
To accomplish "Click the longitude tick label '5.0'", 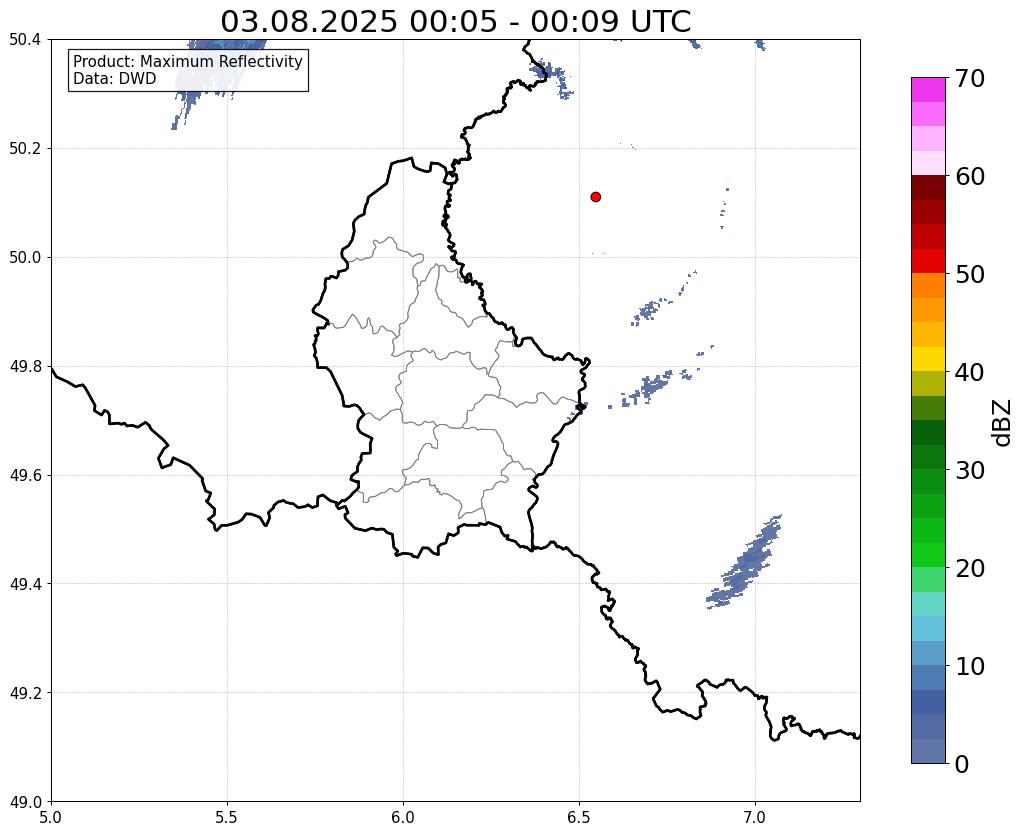I will click(x=51, y=817).
